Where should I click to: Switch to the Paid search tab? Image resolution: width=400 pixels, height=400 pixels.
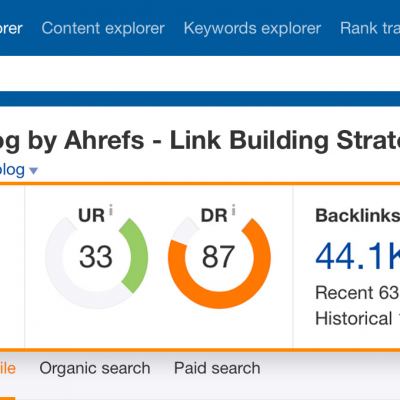(217, 368)
